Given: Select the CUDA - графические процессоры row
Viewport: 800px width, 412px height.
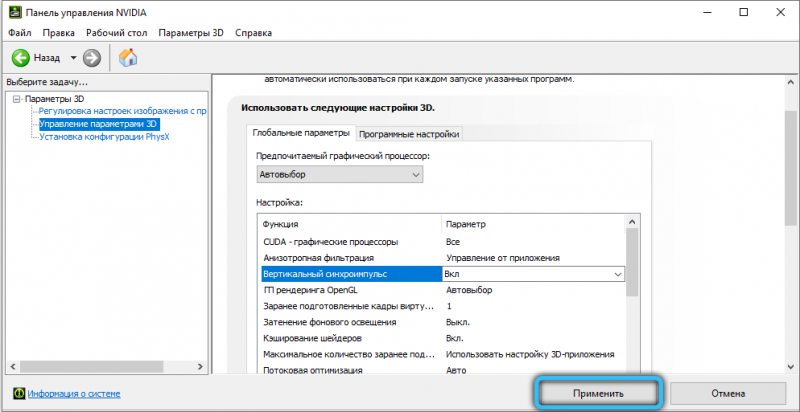Looking at the screenshot, I should tap(443, 242).
